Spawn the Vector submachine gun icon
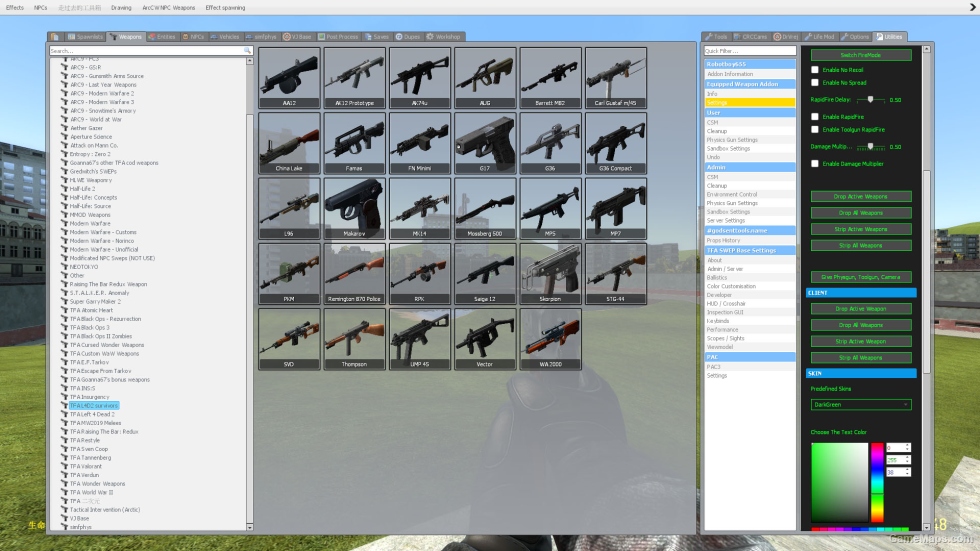980x551 pixels. [x=485, y=339]
